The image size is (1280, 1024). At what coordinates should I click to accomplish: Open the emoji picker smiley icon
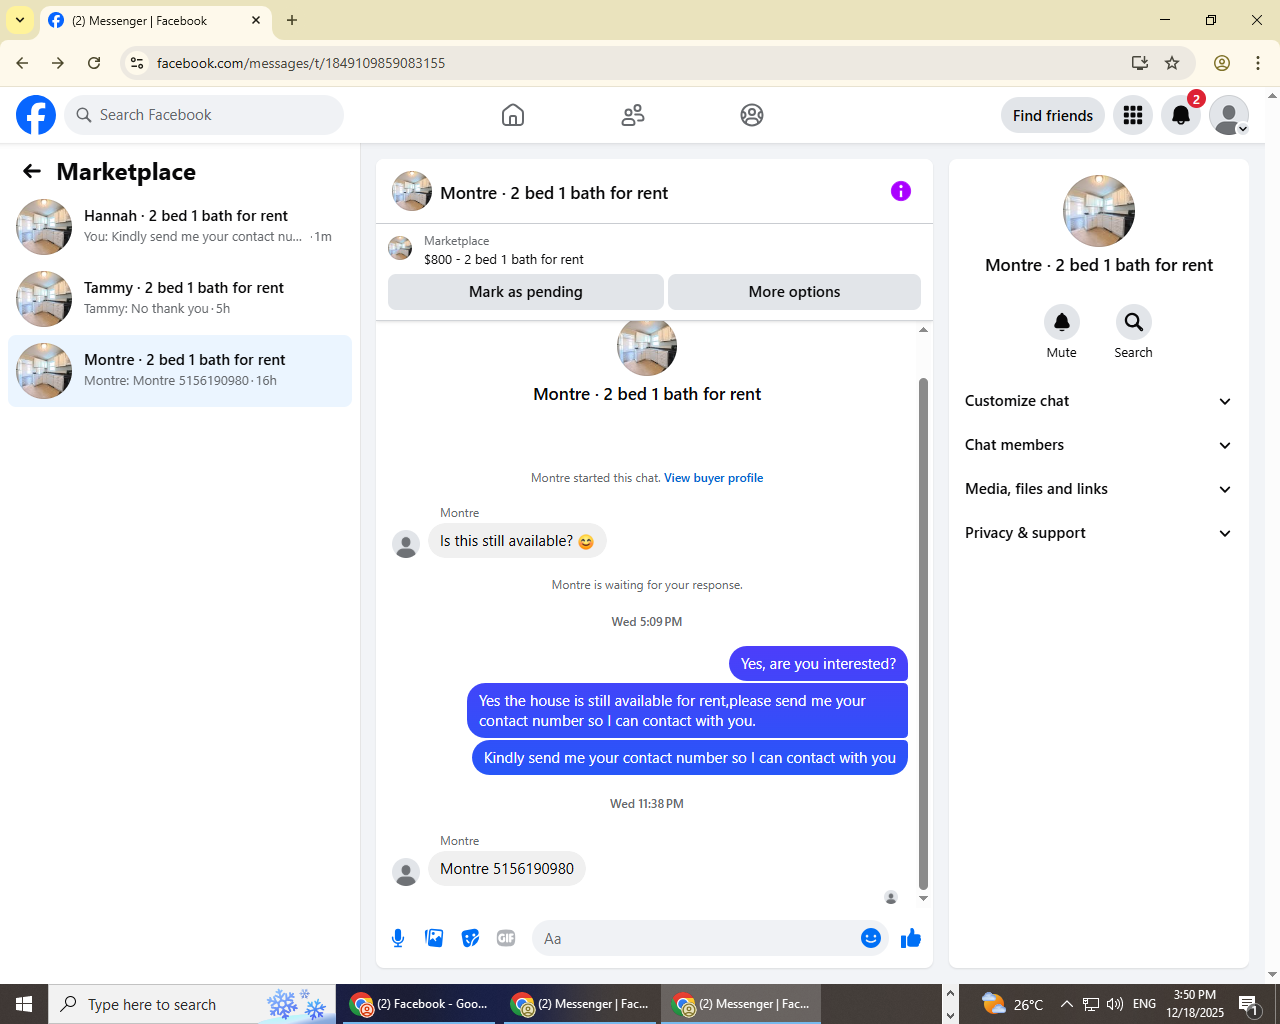tap(871, 938)
